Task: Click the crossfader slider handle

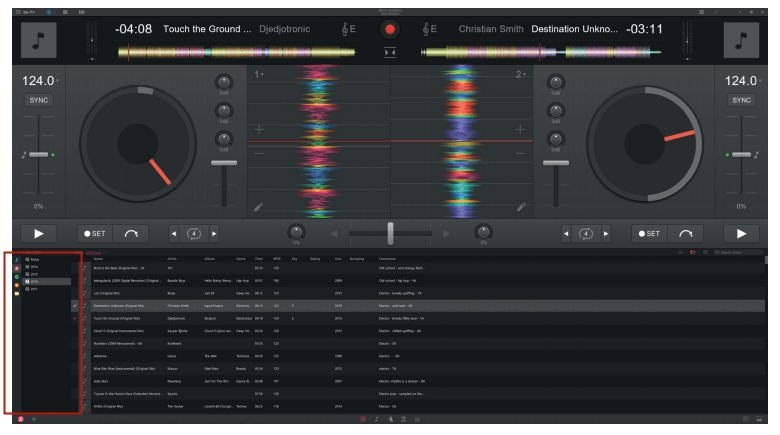Action: click(389, 233)
